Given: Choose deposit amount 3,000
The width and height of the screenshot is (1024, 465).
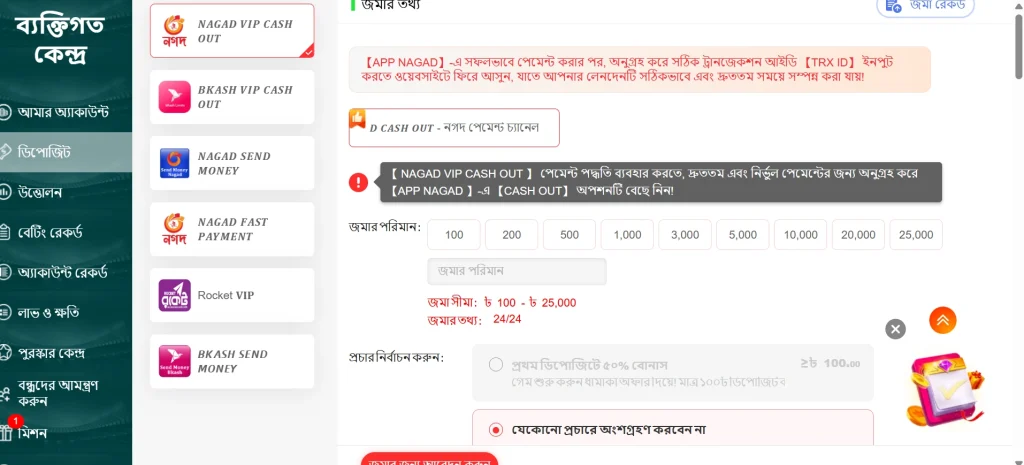Looking at the screenshot, I should tap(685, 234).
